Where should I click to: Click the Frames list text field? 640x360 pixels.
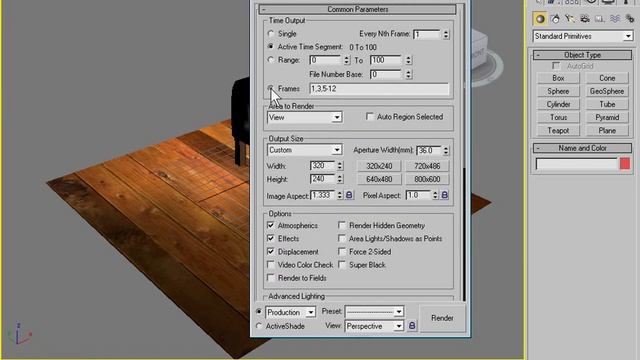tap(379, 89)
